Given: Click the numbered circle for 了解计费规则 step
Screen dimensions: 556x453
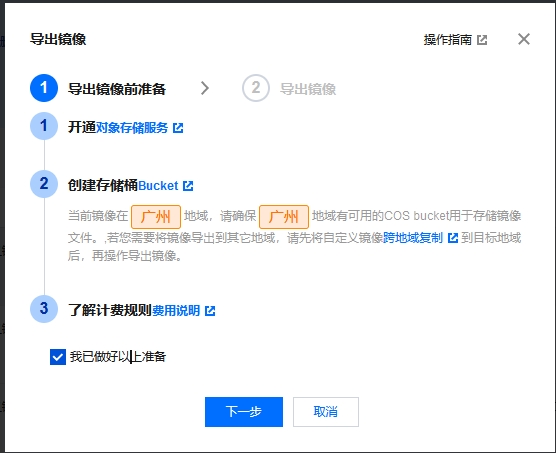Looking at the screenshot, I should (x=44, y=309).
